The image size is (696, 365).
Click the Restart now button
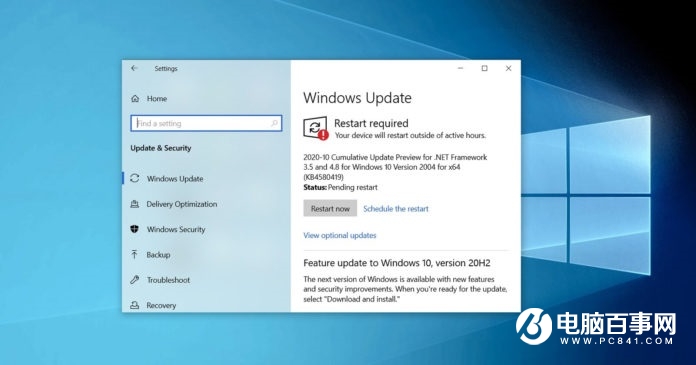coord(330,208)
